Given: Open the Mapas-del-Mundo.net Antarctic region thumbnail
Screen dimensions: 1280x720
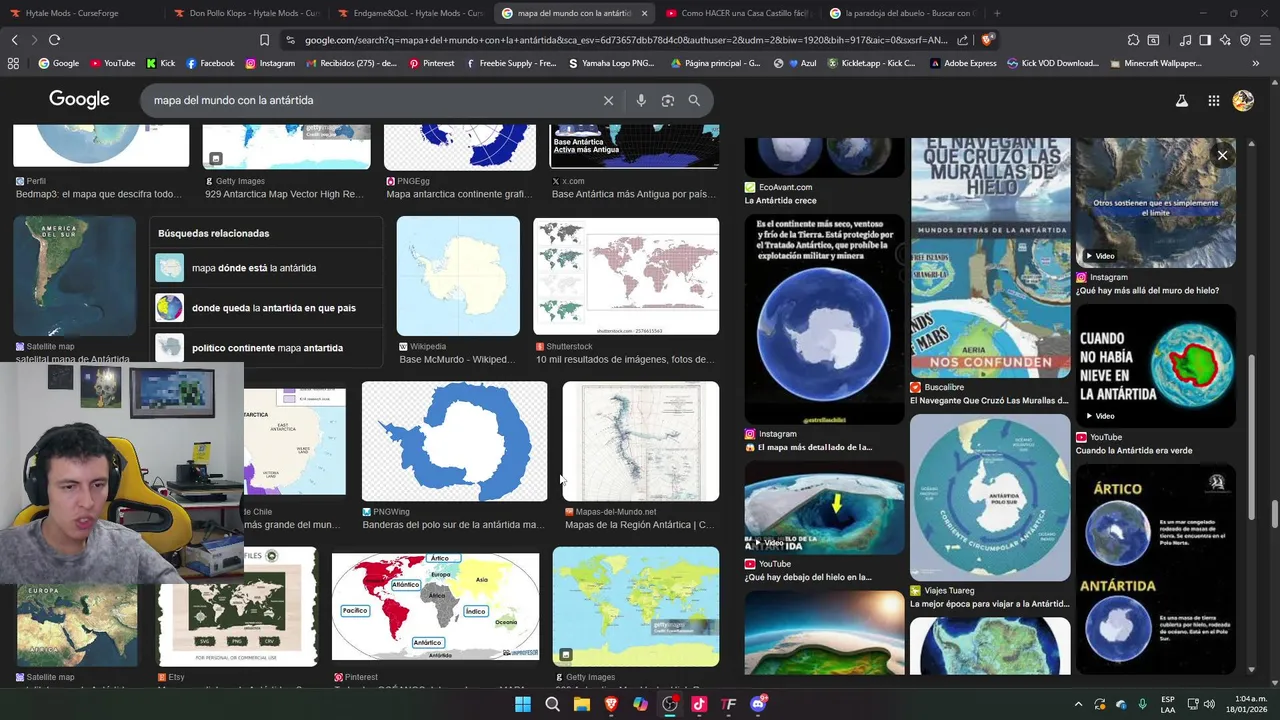Looking at the screenshot, I should [640, 441].
